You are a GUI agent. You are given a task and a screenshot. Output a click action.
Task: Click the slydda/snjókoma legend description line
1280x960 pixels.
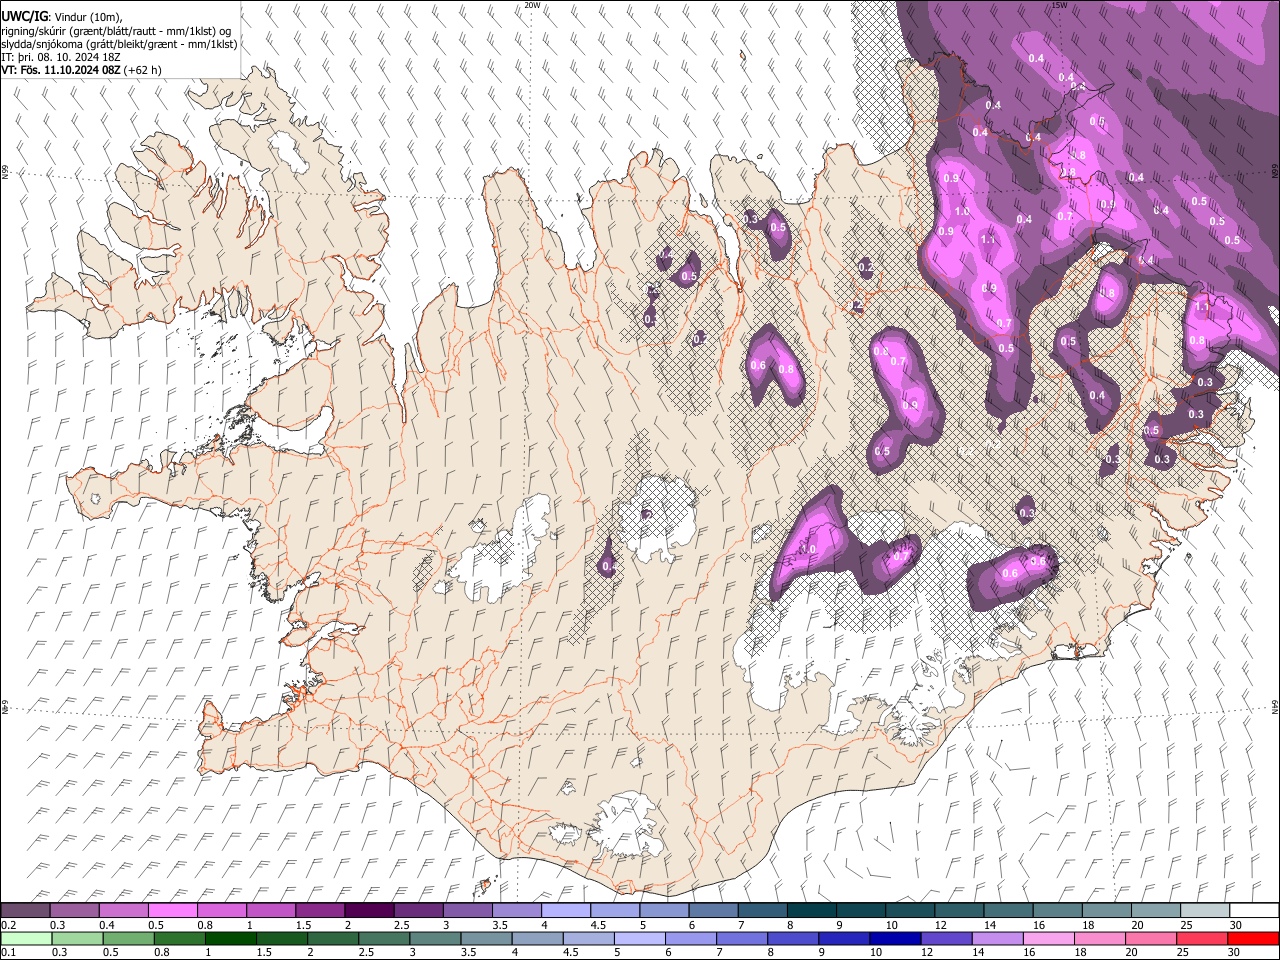tap(119, 44)
